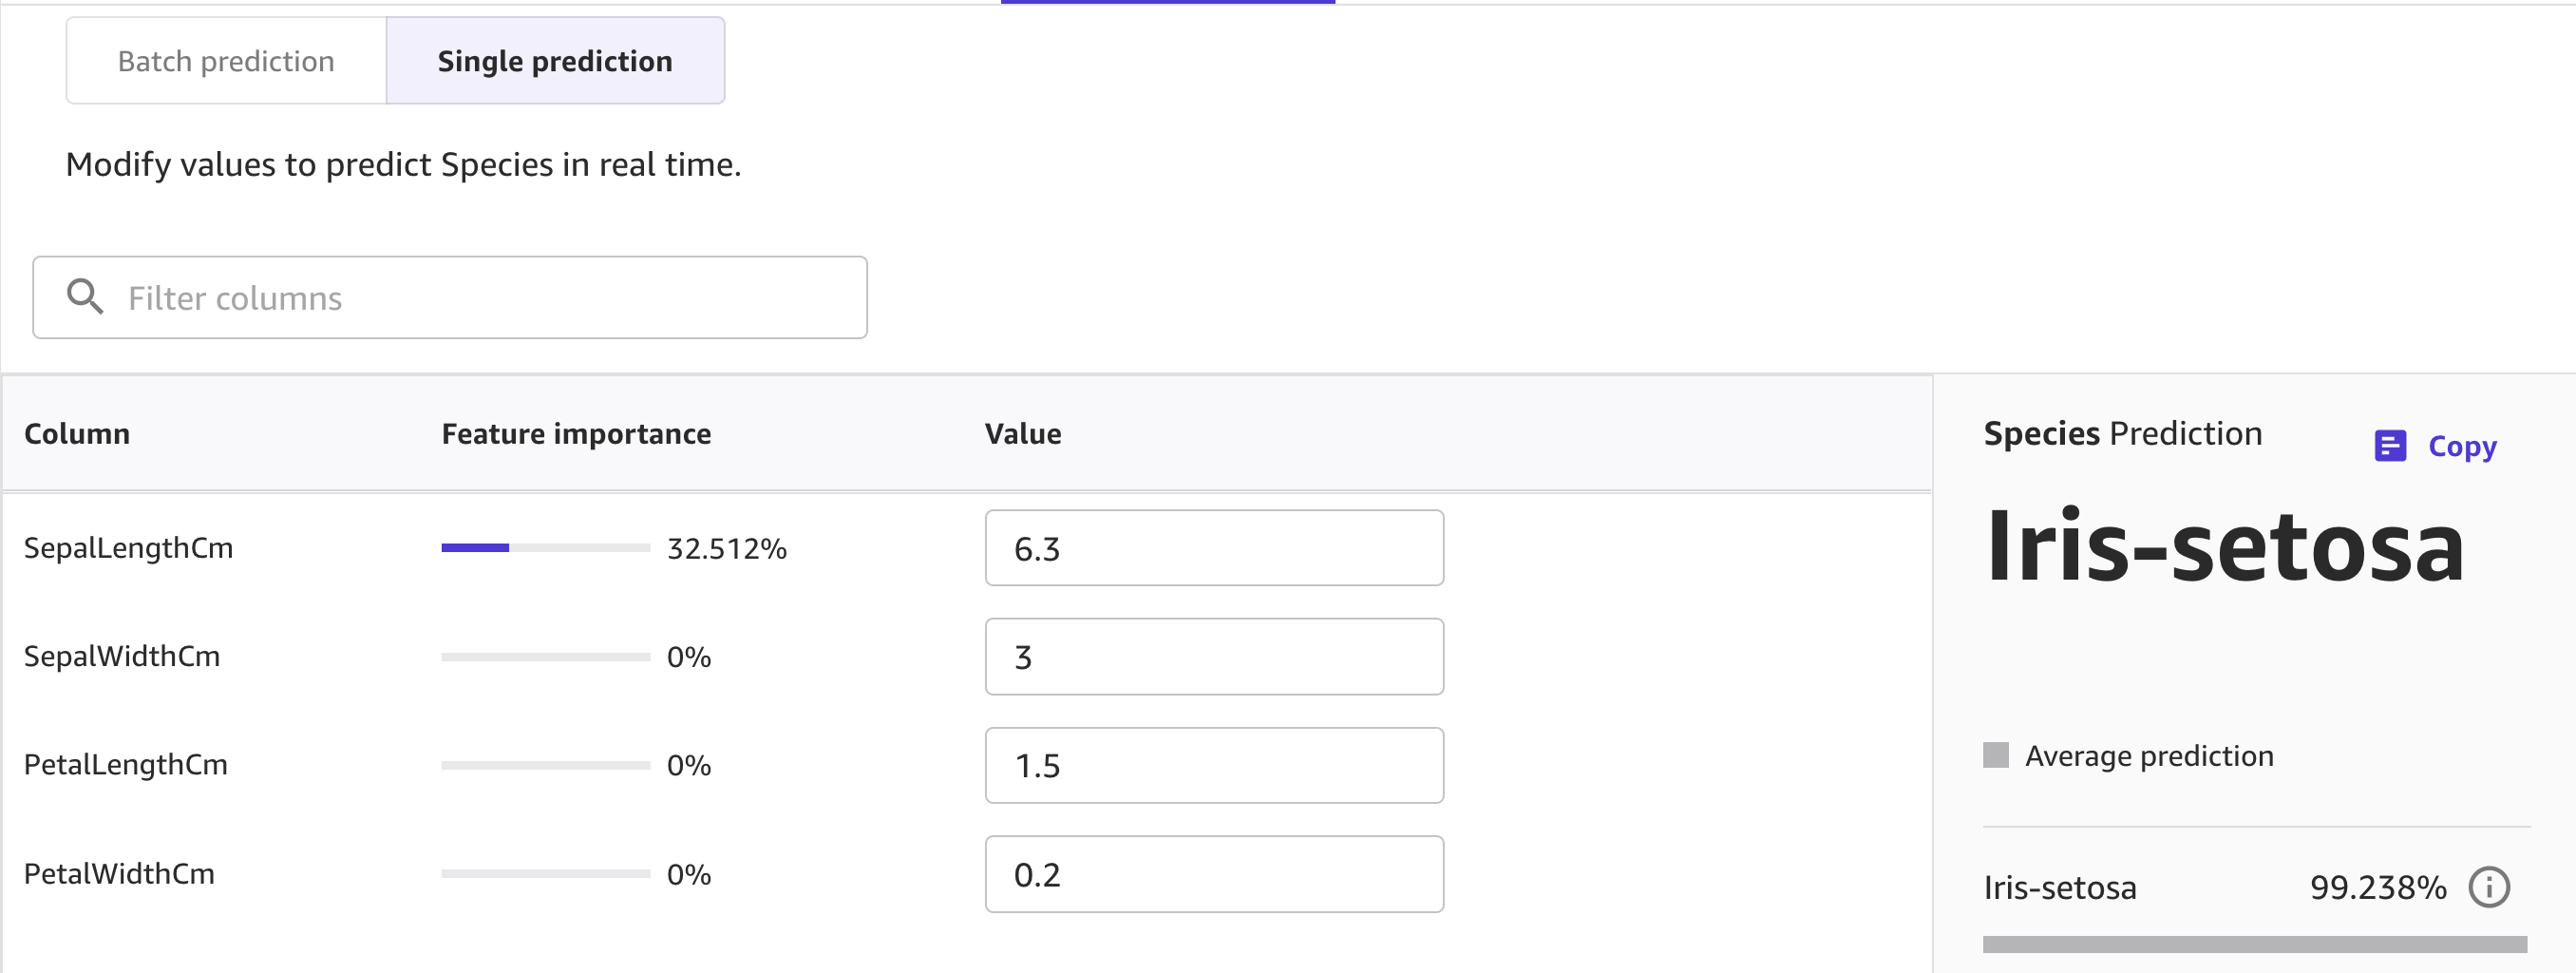2576x973 pixels.
Task: Click the Copy link text
Action: (x=2461, y=446)
